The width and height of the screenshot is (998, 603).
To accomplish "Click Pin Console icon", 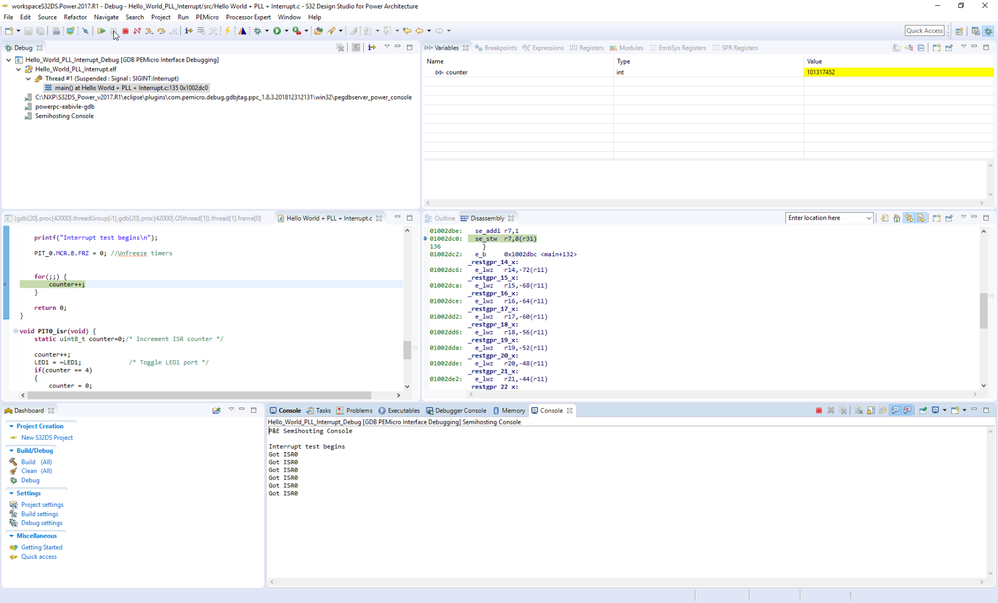I will 923,410.
